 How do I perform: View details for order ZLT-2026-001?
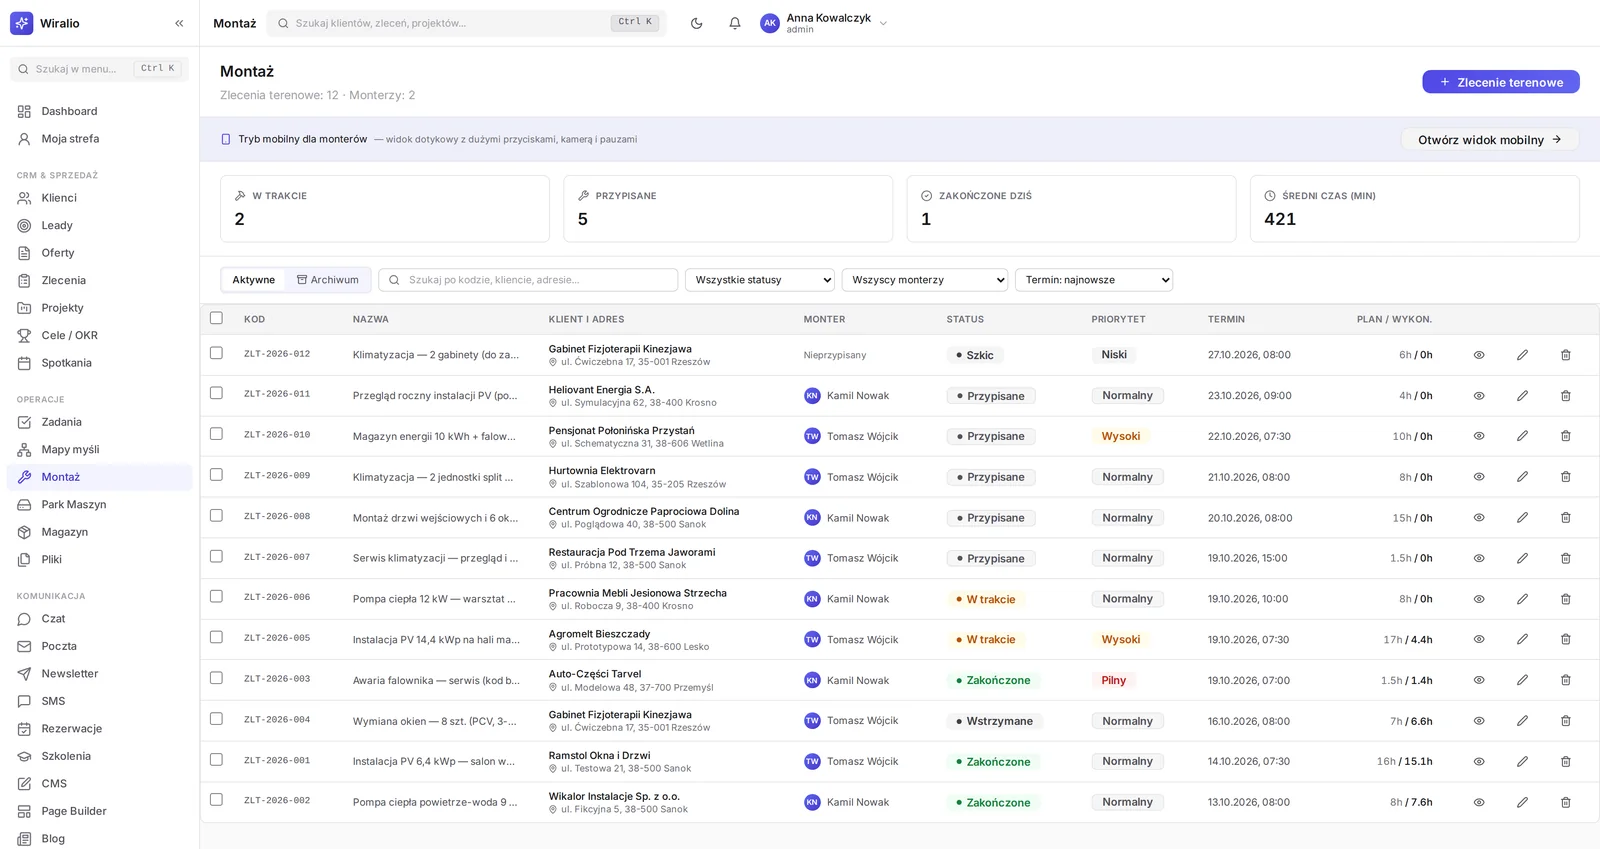click(x=1479, y=762)
